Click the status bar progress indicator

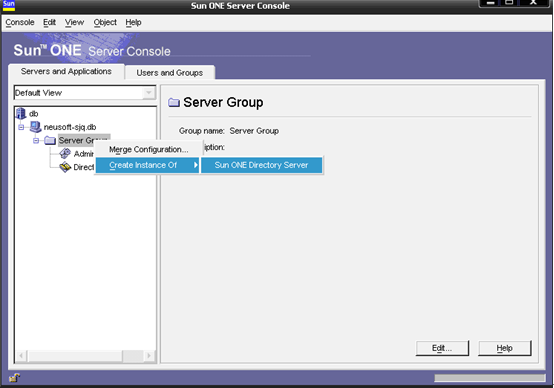[x=489, y=378]
